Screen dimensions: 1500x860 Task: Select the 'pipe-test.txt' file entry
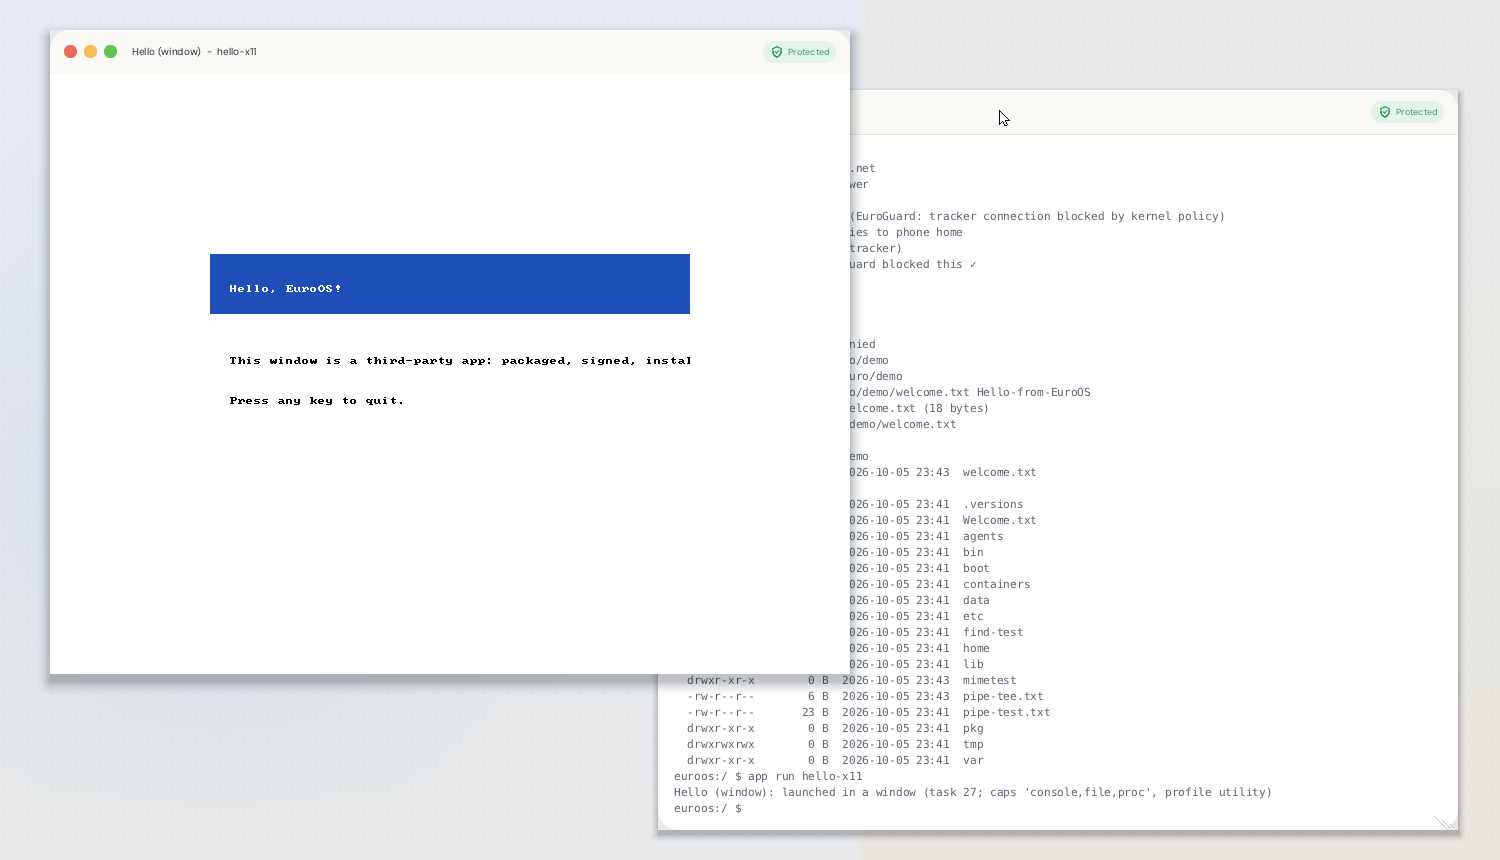1007,712
